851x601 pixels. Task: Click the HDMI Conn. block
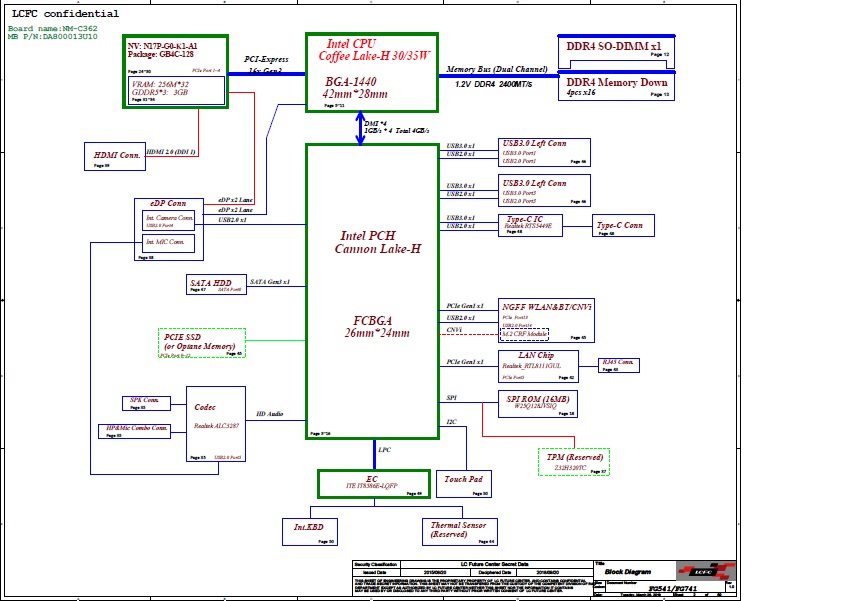[x=115, y=156]
